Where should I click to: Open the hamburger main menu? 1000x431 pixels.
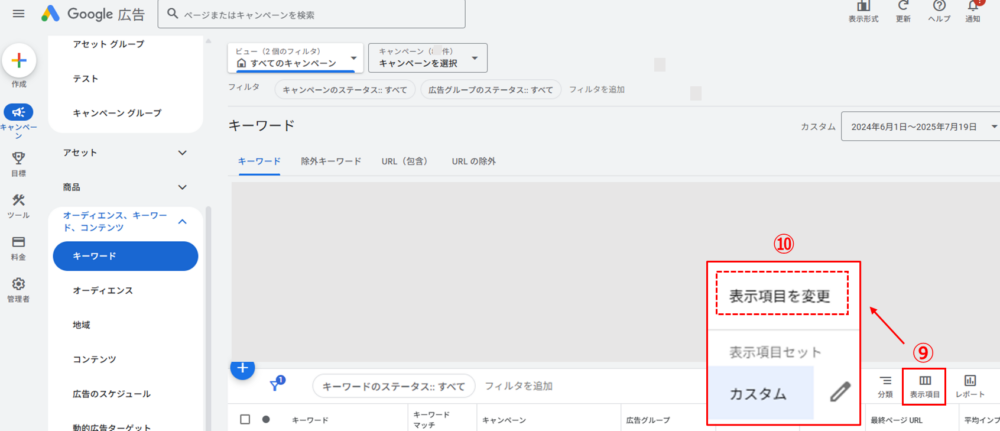point(18,13)
